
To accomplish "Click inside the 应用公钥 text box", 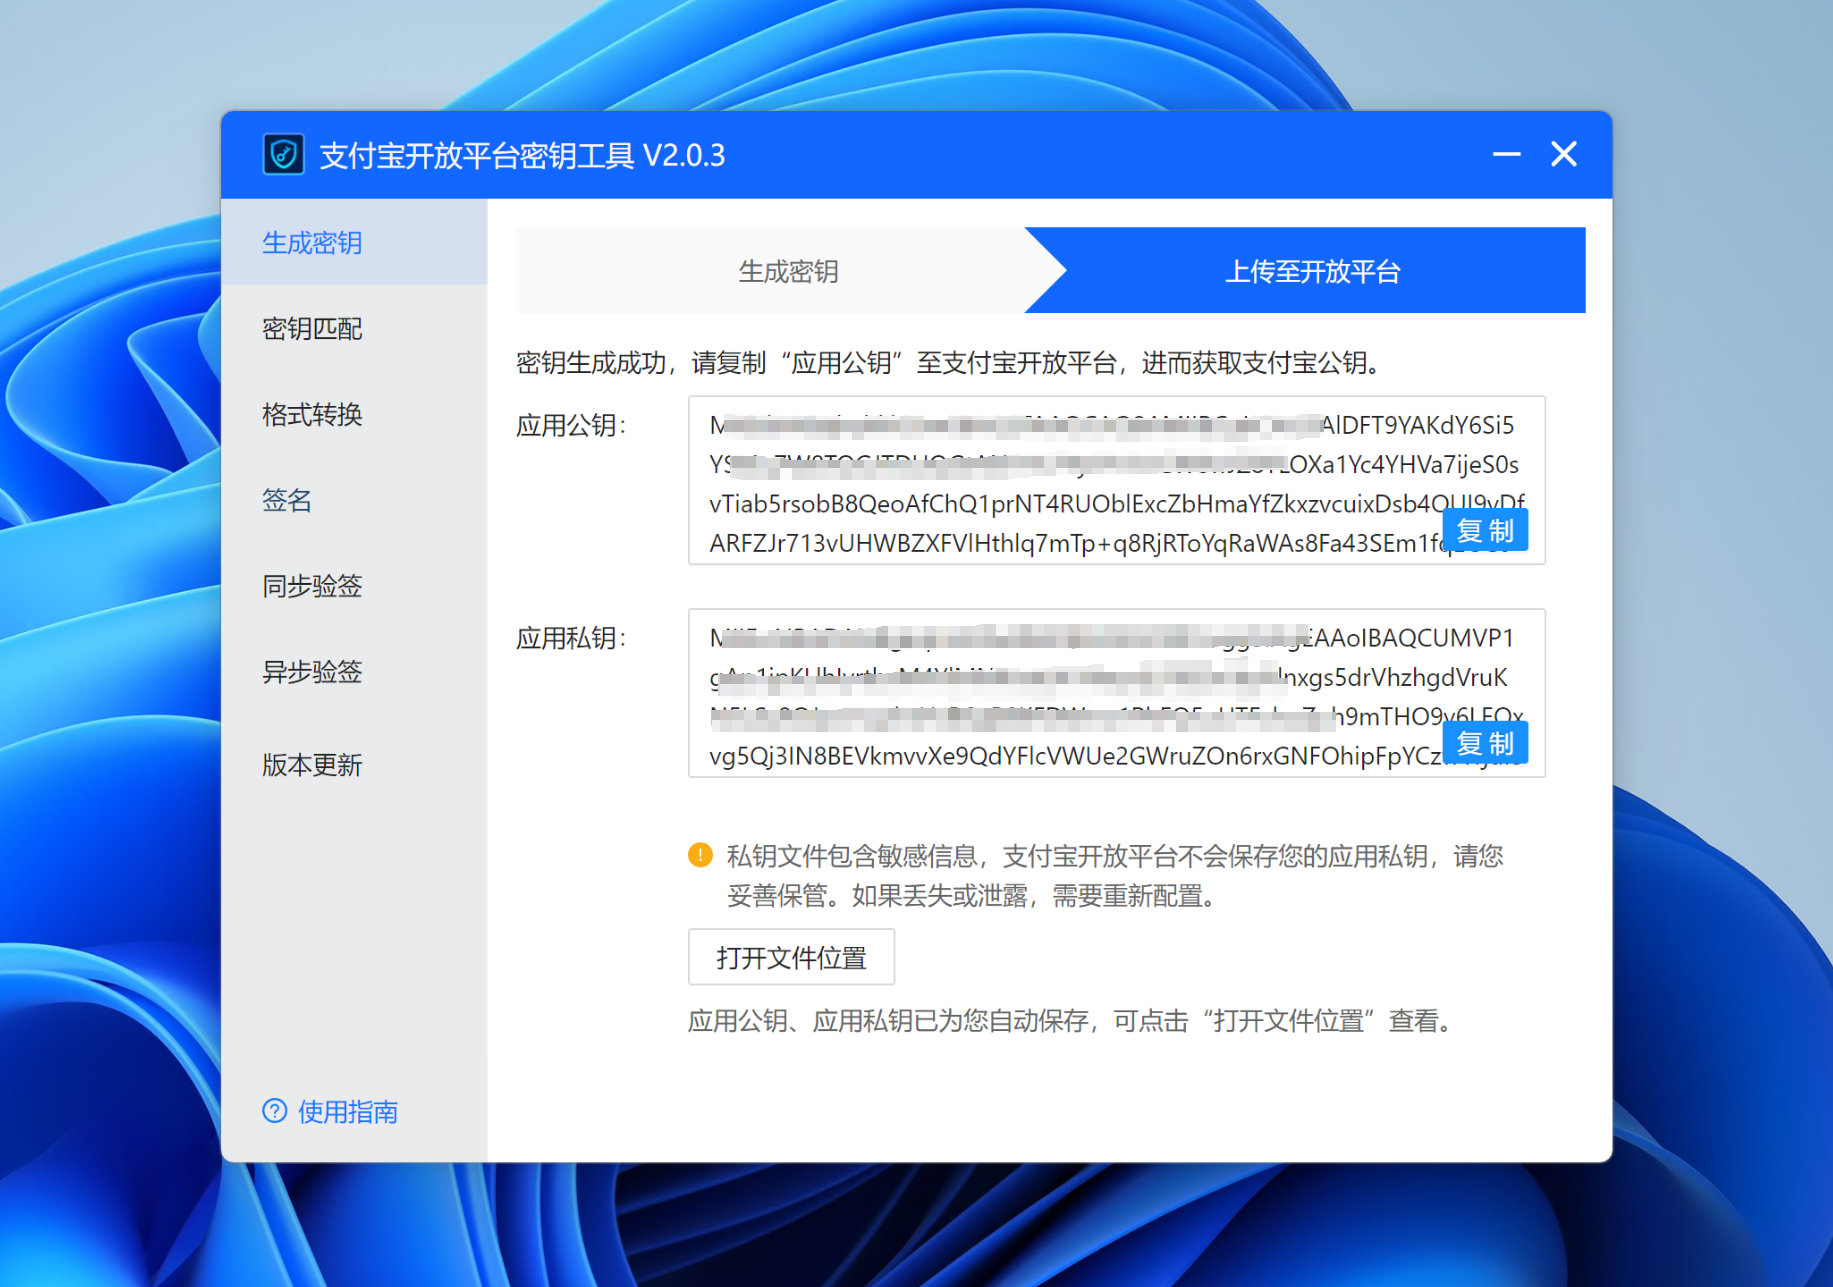I will click(x=1116, y=480).
